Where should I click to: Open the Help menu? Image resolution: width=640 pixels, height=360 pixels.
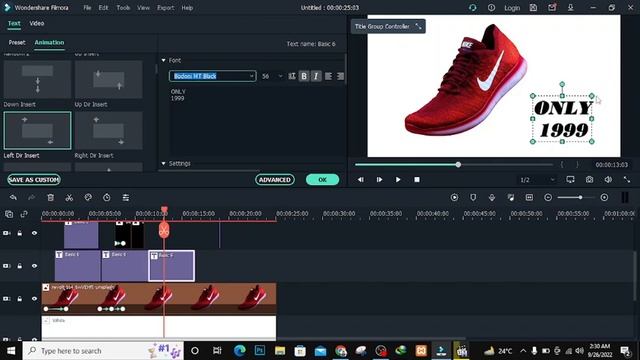(187, 8)
